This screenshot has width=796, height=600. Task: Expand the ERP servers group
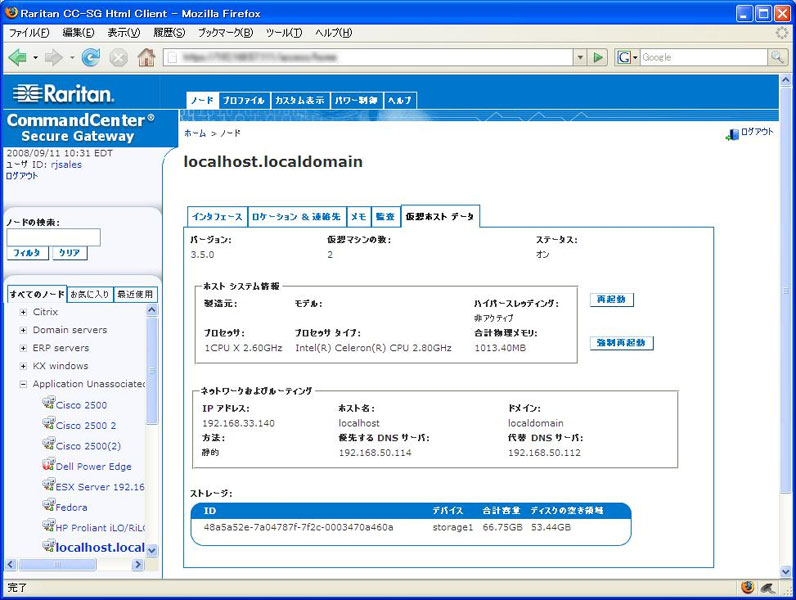pyautogui.click(x=23, y=348)
